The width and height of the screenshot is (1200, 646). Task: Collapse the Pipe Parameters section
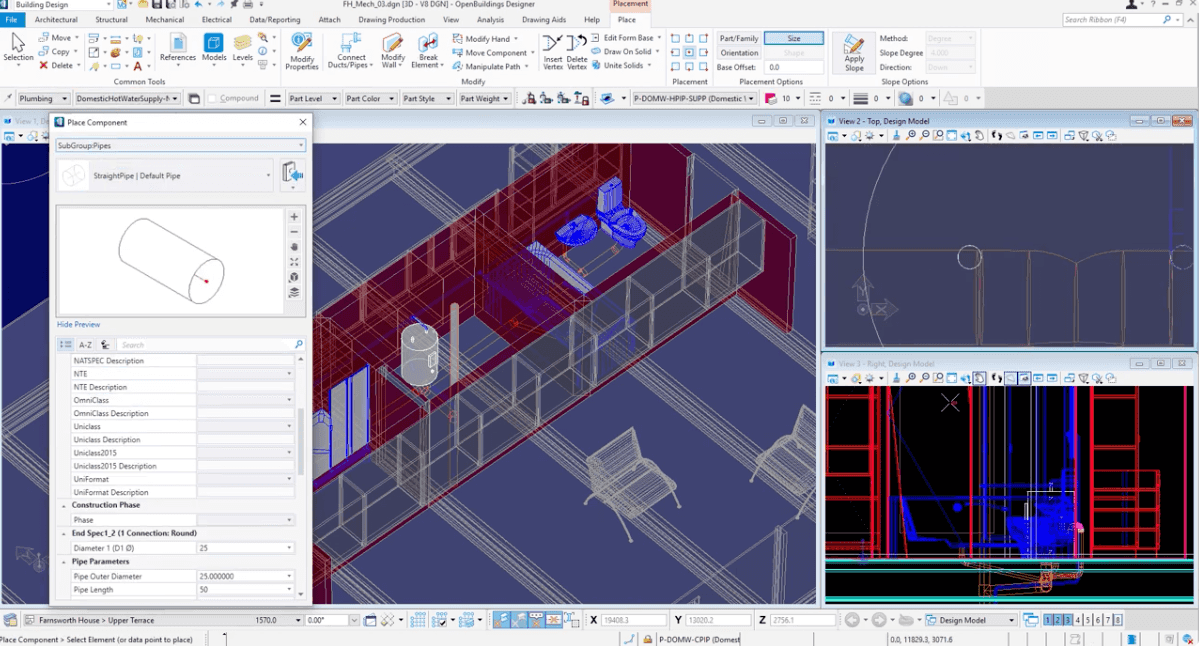64,562
